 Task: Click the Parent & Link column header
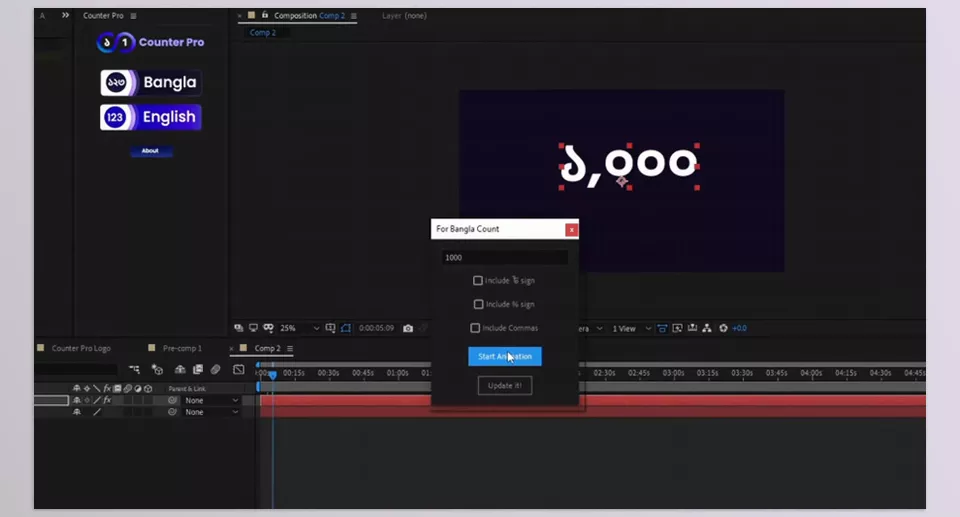point(187,388)
